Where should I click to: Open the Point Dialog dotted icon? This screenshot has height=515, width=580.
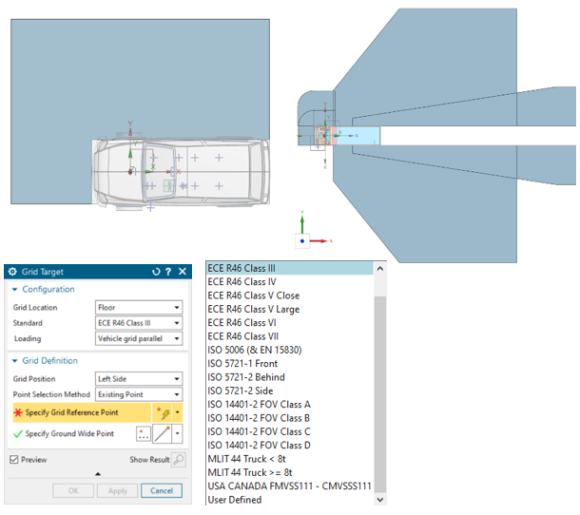144,434
